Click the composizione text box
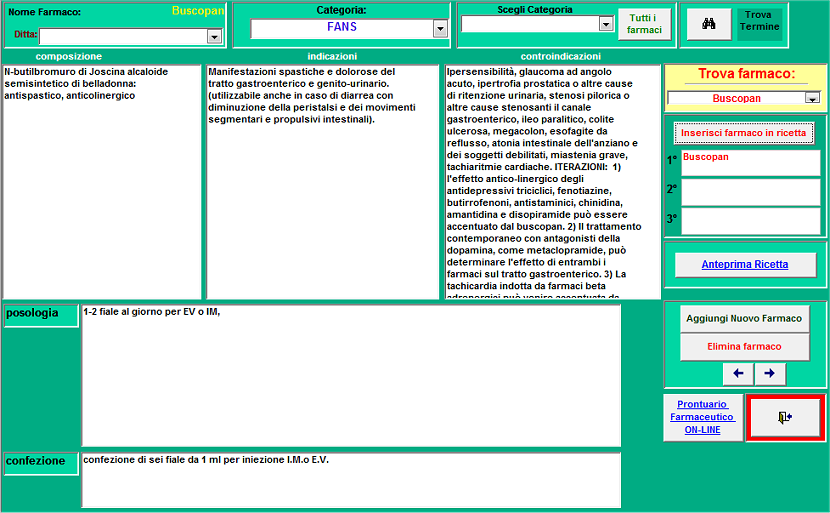The height and width of the screenshot is (513, 830). [102, 182]
